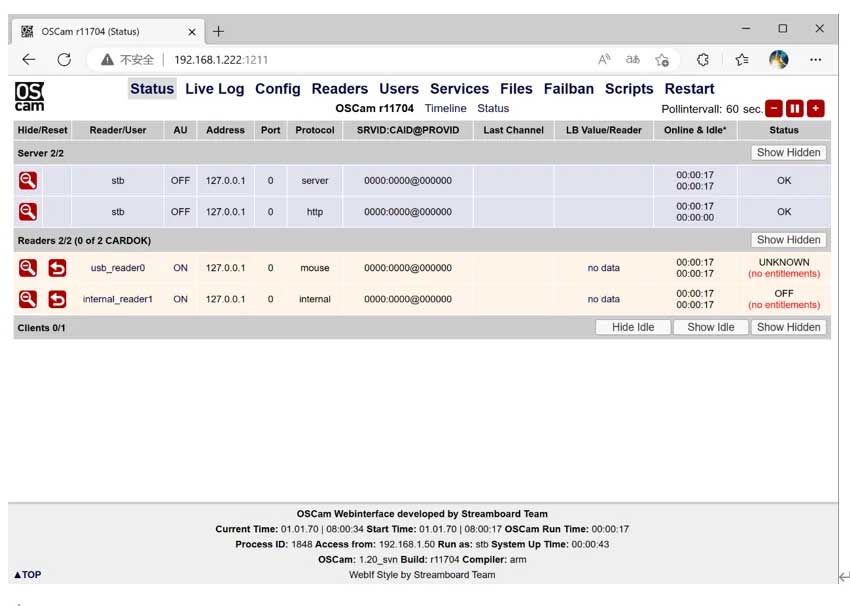The height and width of the screenshot is (606, 850).
Task: Click the UNKNOWN status of usb_reader0
Action: 784,262
